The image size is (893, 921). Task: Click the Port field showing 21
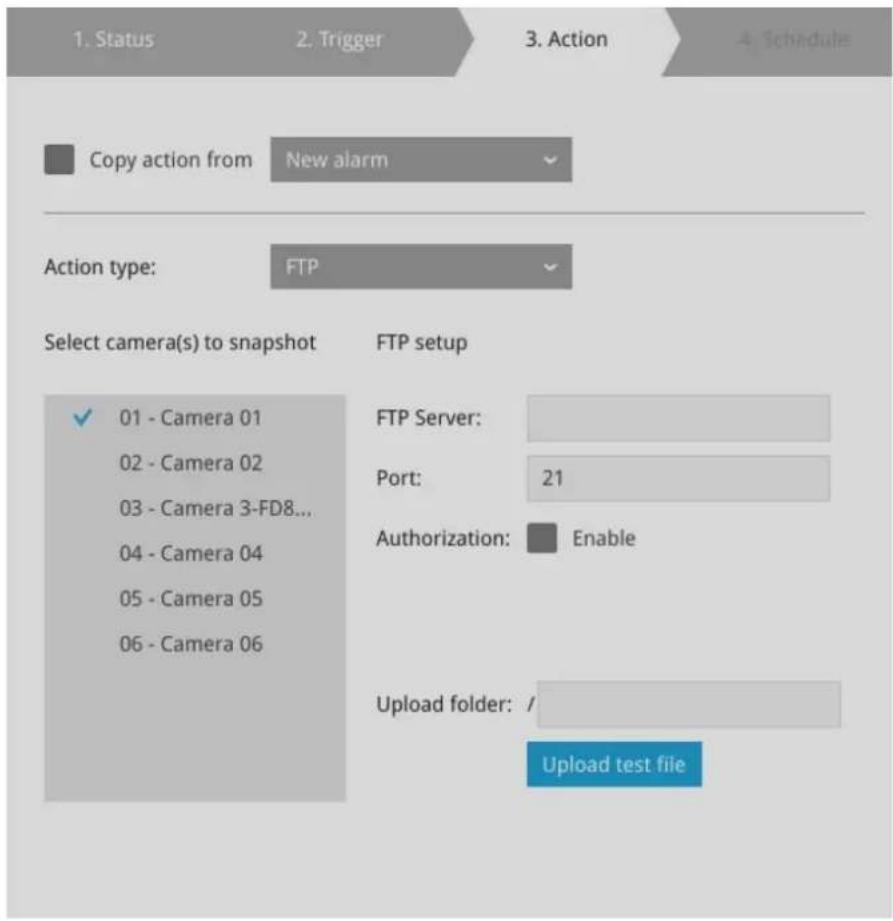[x=679, y=478]
